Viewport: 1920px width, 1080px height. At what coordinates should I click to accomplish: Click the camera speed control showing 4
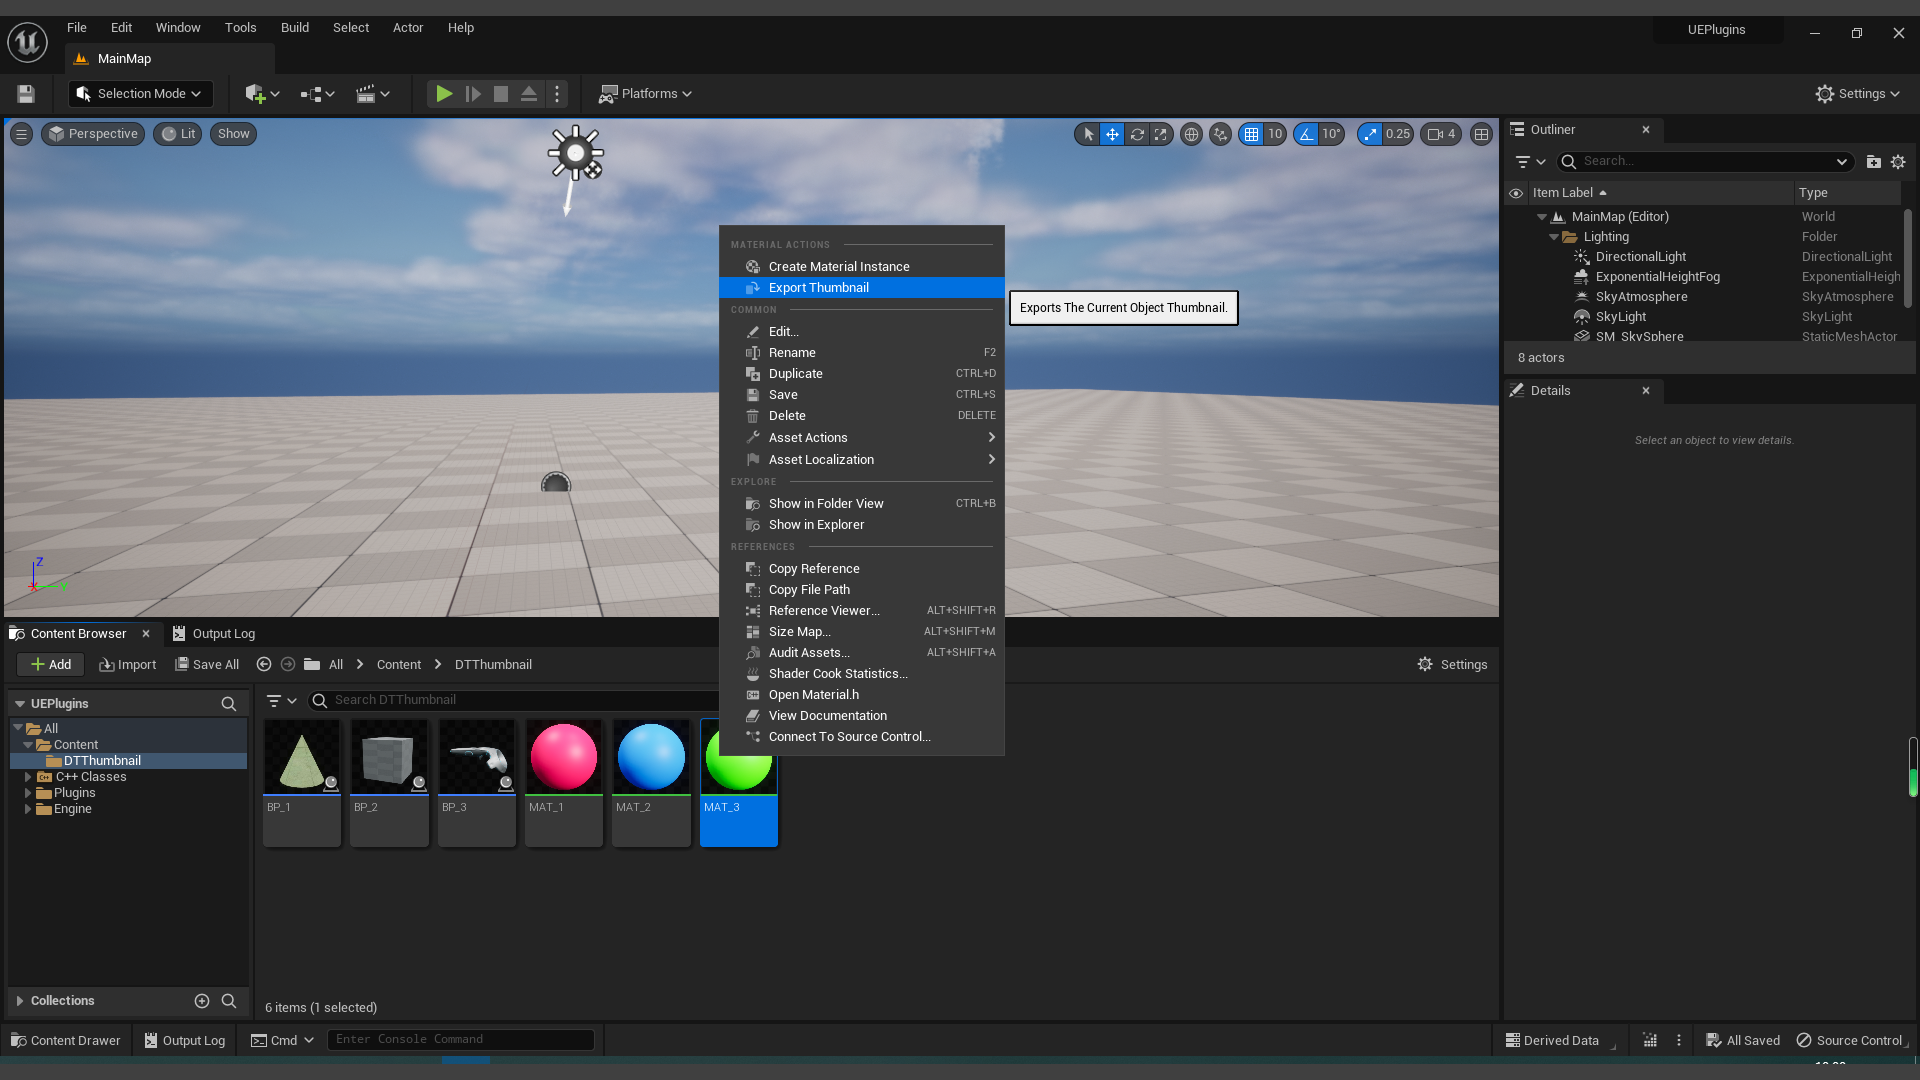click(x=1440, y=133)
